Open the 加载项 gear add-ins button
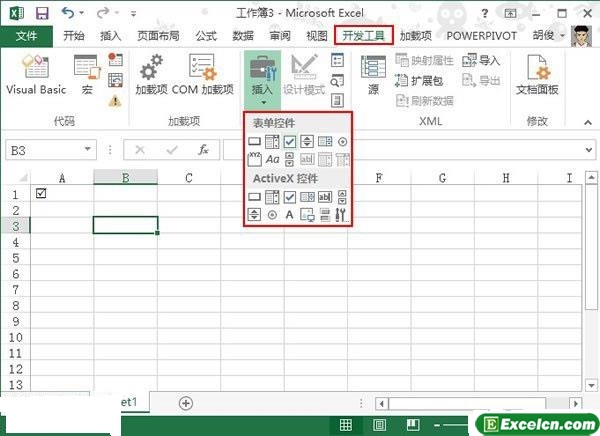Image resolution: width=600 pixels, height=436 pixels. (x=152, y=73)
